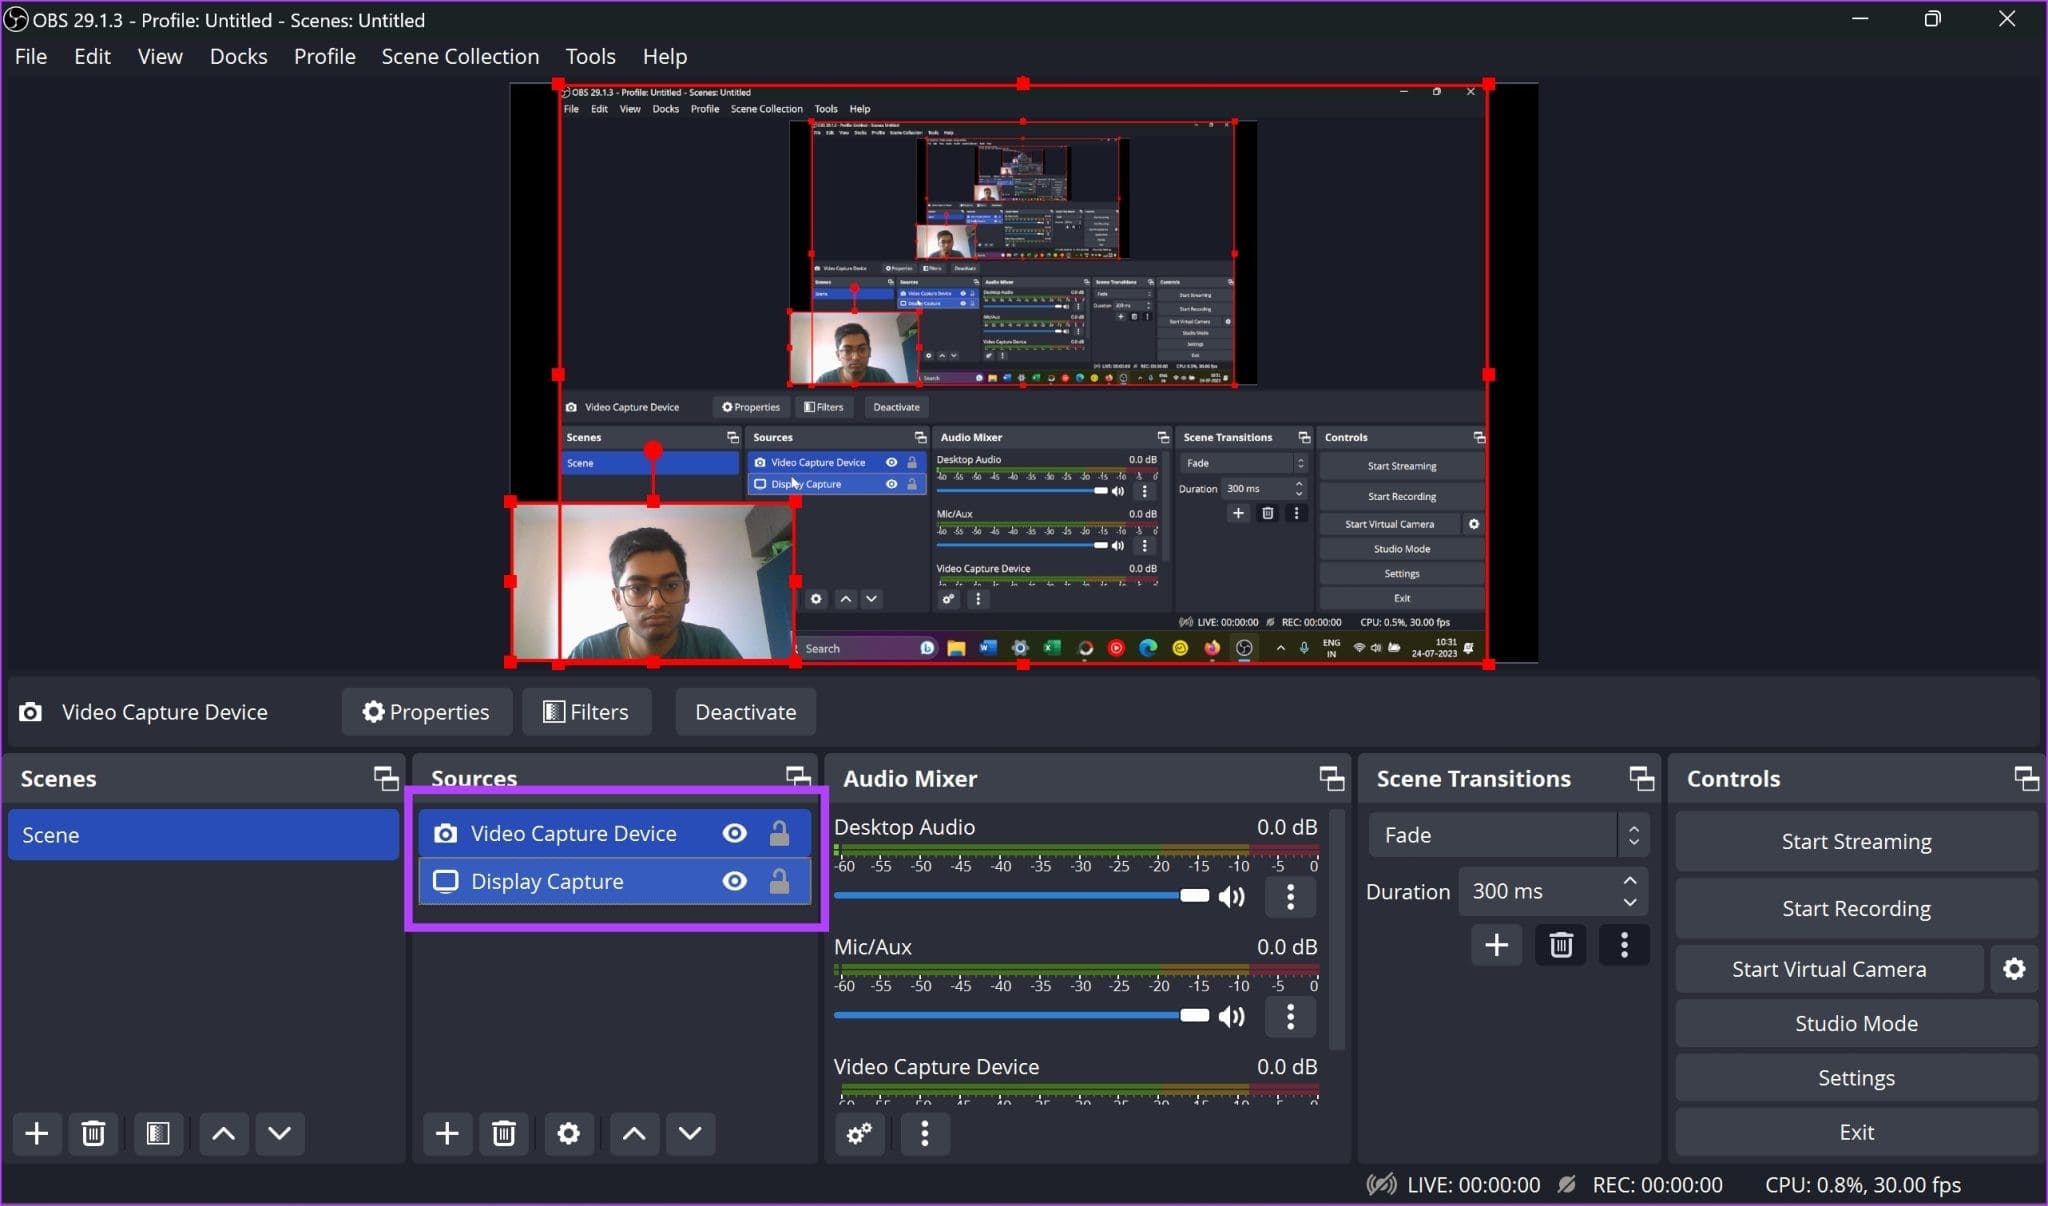Add a new scene with plus button
2048x1206 pixels.
tap(37, 1133)
